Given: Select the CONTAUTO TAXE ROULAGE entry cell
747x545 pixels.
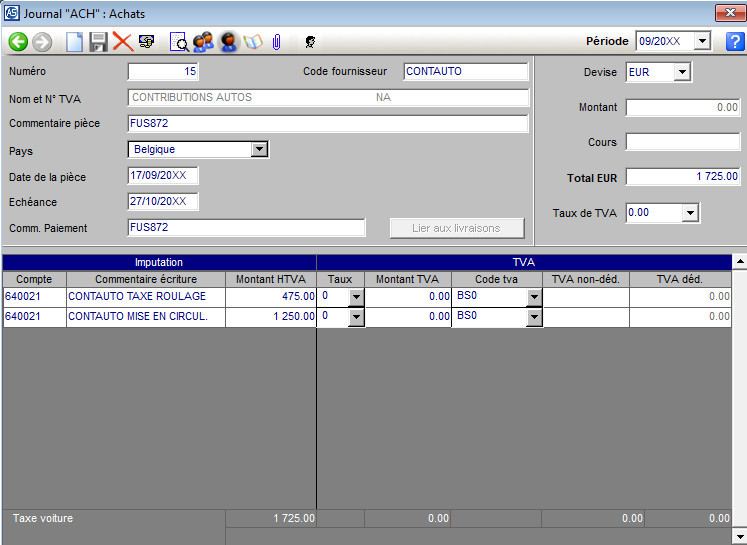Looking at the screenshot, I should (x=145, y=297).
